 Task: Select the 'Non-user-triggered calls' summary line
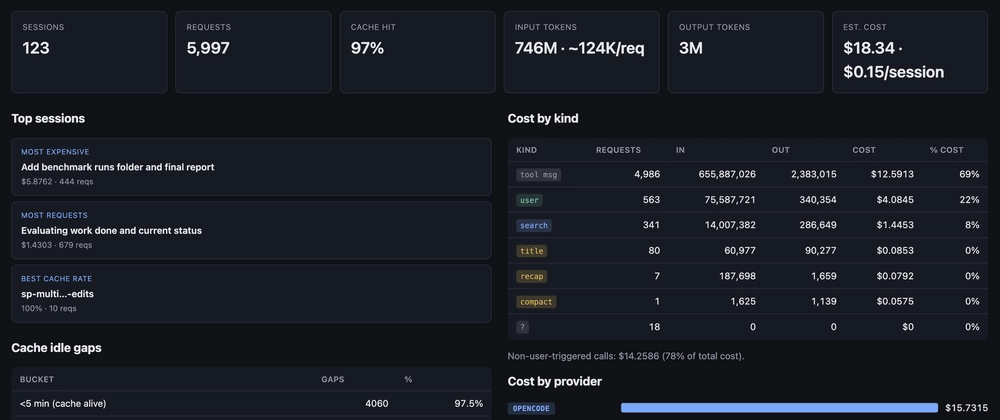(626, 356)
